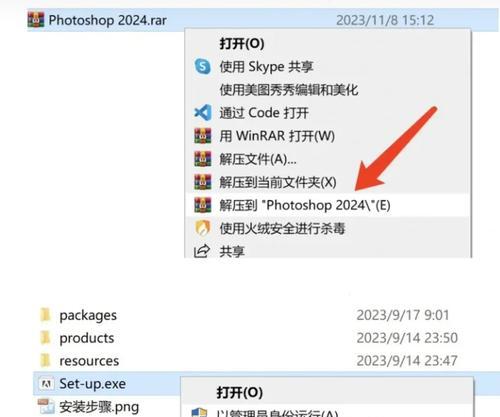
Task: Click the WinRAR icon beside 解压到当前文件夹(X)
Action: [x=202, y=182]
